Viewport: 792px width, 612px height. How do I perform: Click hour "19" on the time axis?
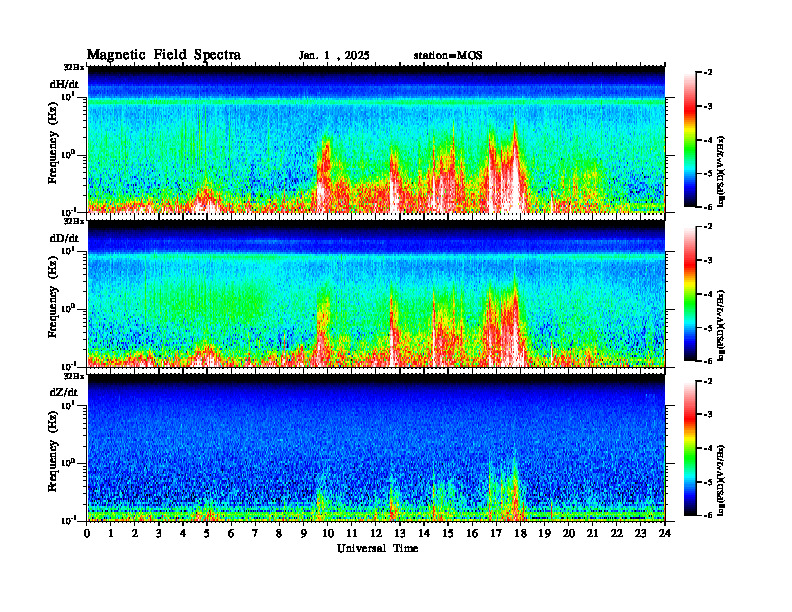(544, 534)
